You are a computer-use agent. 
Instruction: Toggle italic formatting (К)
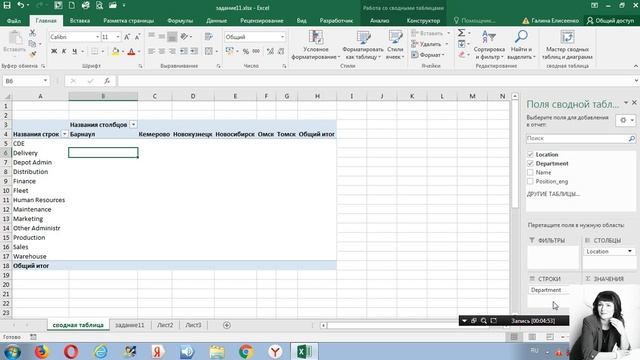(64, 51)
